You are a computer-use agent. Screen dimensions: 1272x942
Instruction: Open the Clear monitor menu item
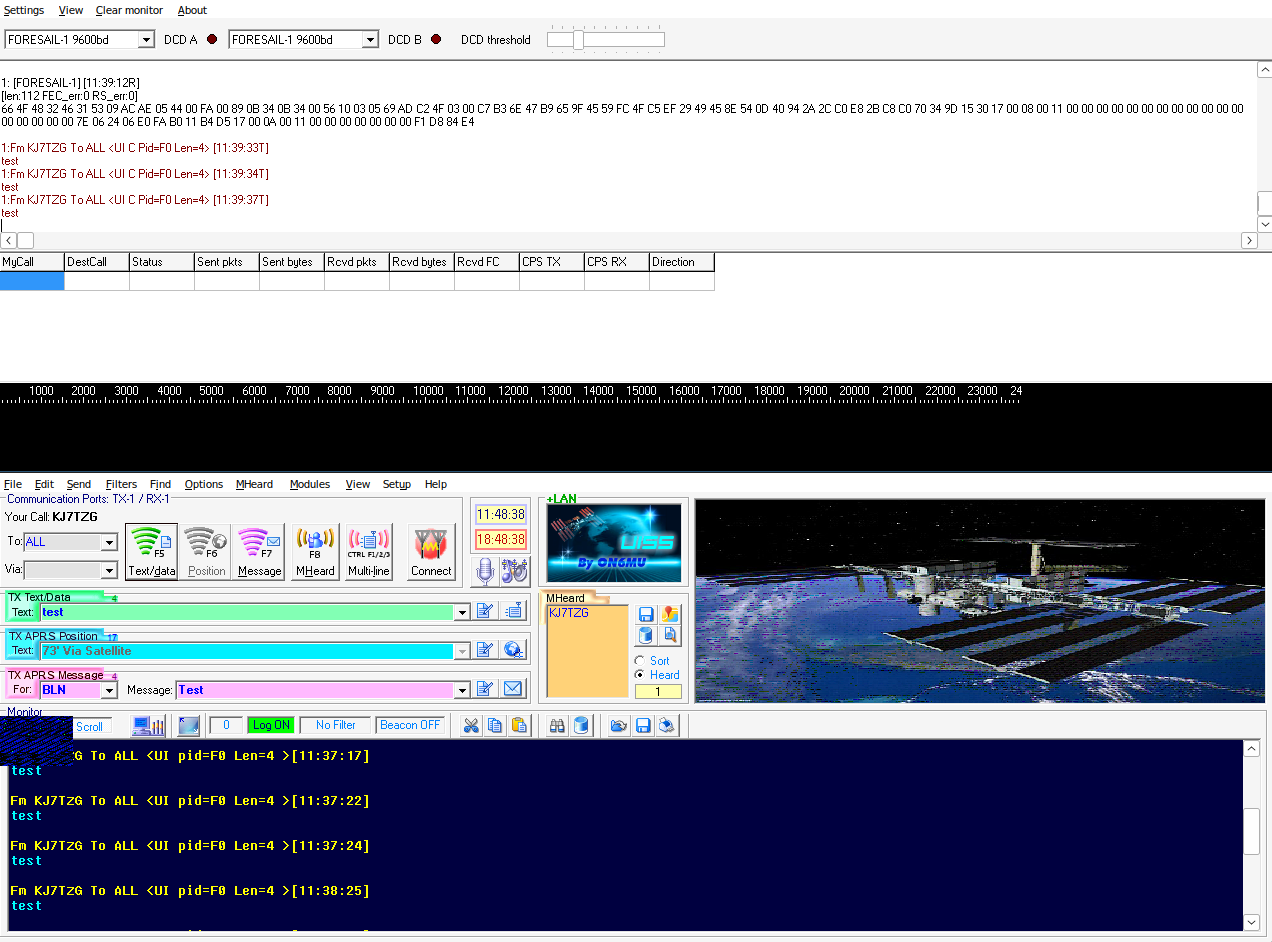click(129, 10)
